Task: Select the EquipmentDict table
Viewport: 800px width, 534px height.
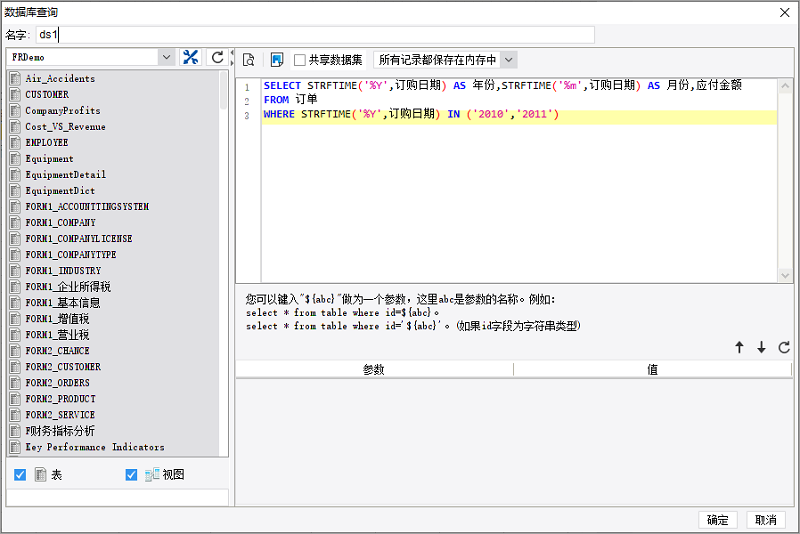Action: click(x=60, y=191)
